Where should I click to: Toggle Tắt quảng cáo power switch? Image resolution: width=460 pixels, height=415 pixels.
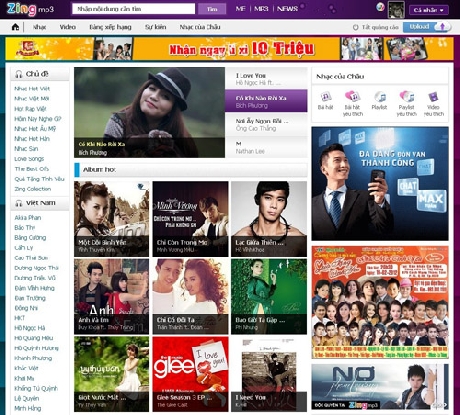tap(355, 27)
